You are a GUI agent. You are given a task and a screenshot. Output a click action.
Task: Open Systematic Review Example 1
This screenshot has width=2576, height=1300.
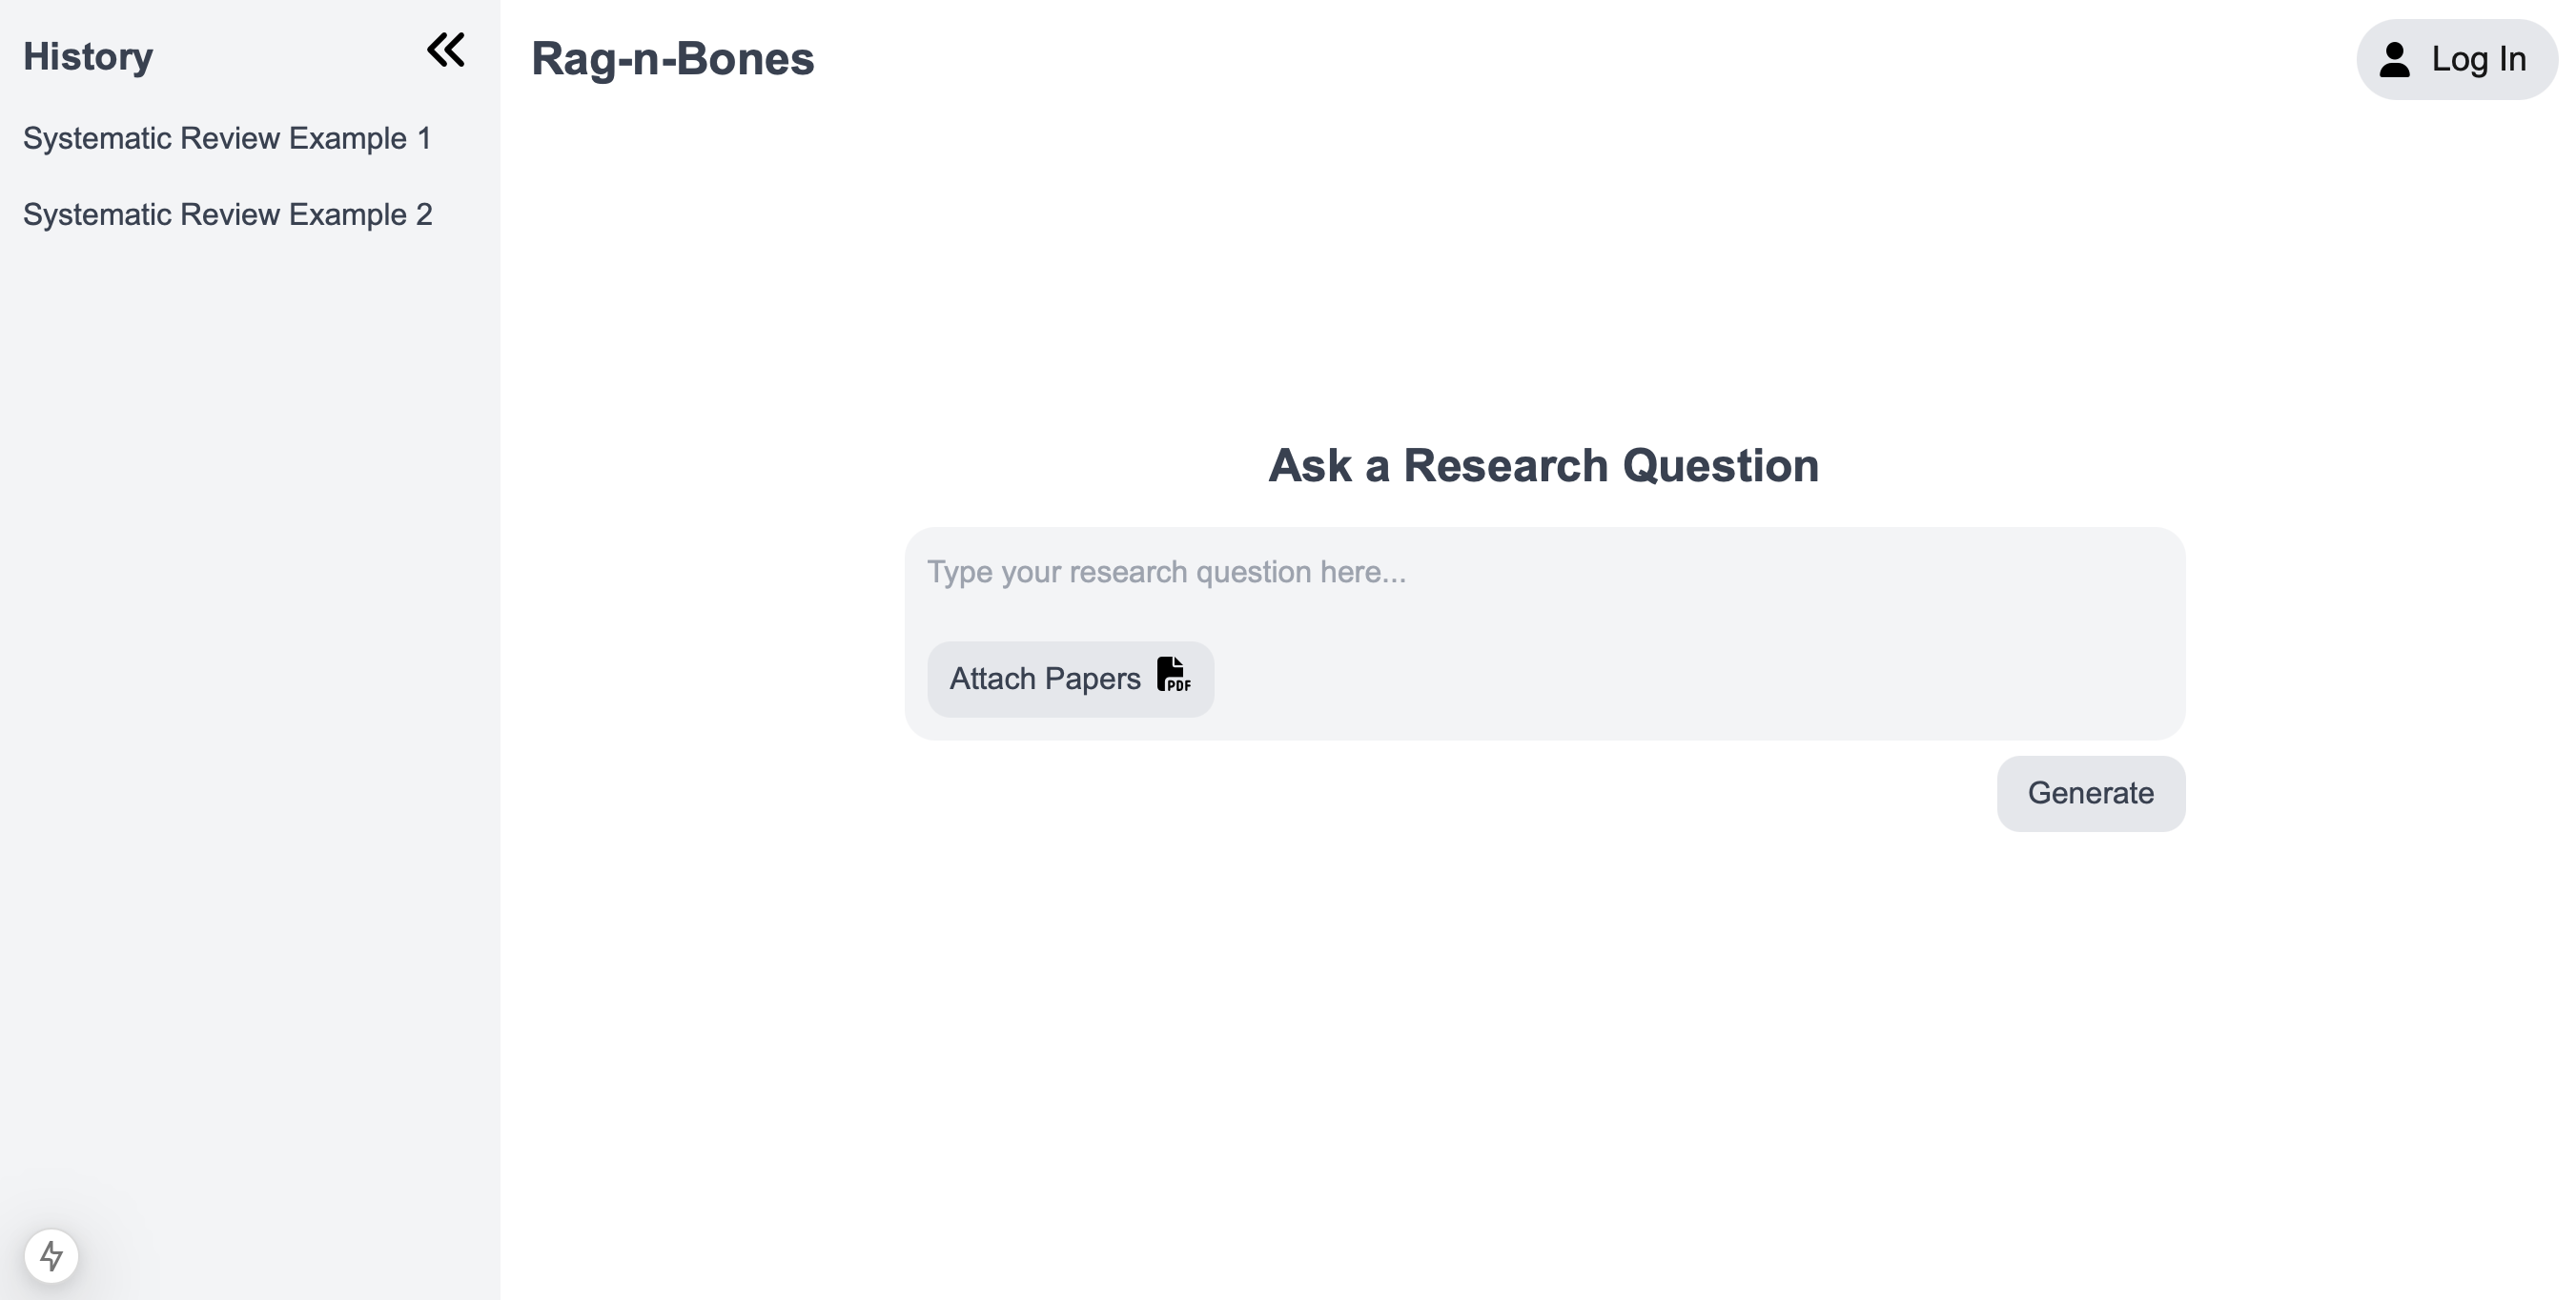[x=227, y=138]
